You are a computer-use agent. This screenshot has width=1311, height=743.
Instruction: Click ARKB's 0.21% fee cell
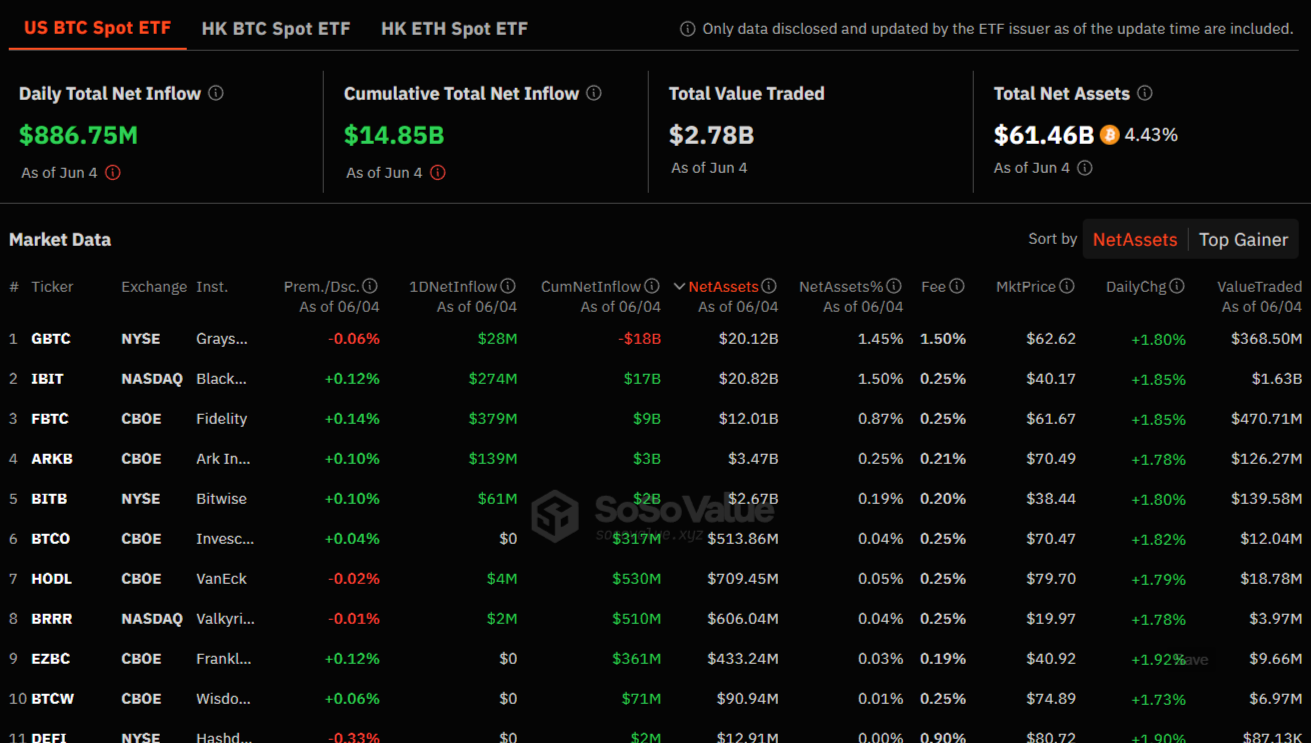(943, 459)
